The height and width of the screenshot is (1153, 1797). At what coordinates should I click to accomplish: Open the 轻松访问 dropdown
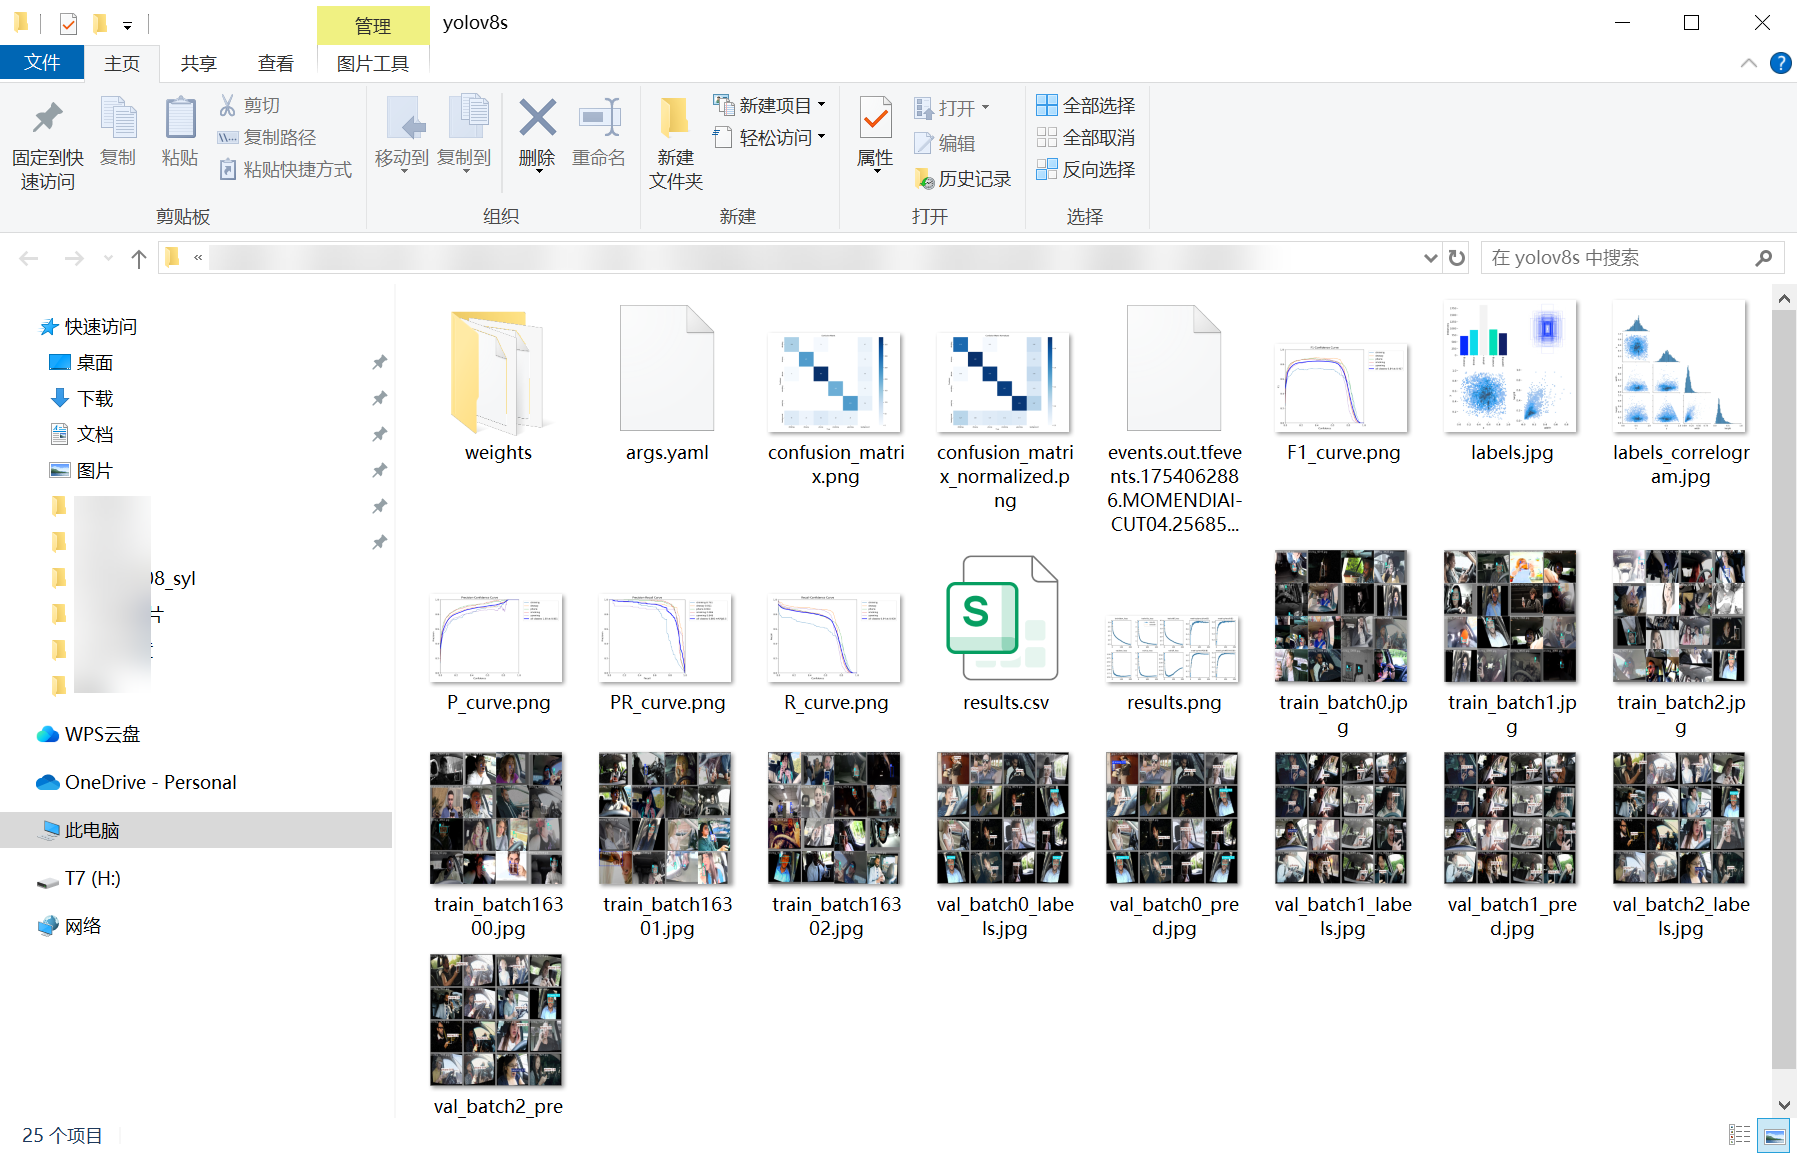(x=822, y=137)
